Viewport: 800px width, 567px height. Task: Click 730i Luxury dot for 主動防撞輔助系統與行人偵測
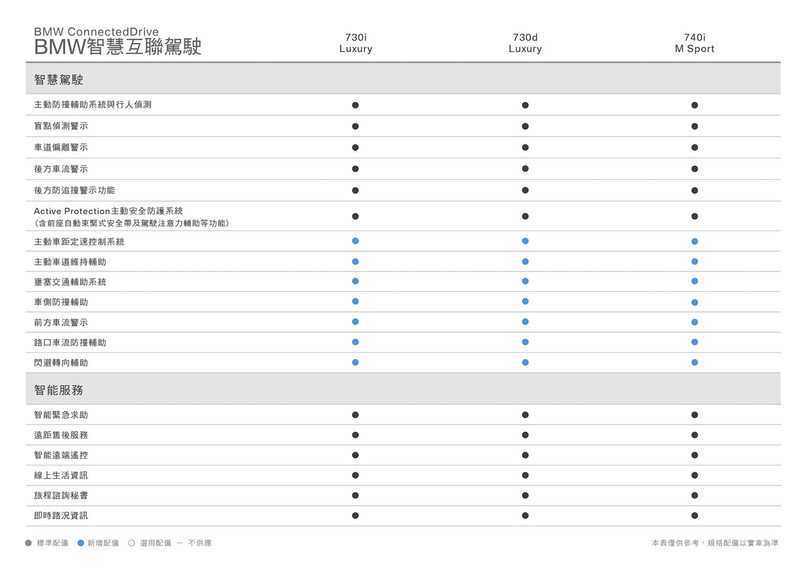tap(355, 105)
